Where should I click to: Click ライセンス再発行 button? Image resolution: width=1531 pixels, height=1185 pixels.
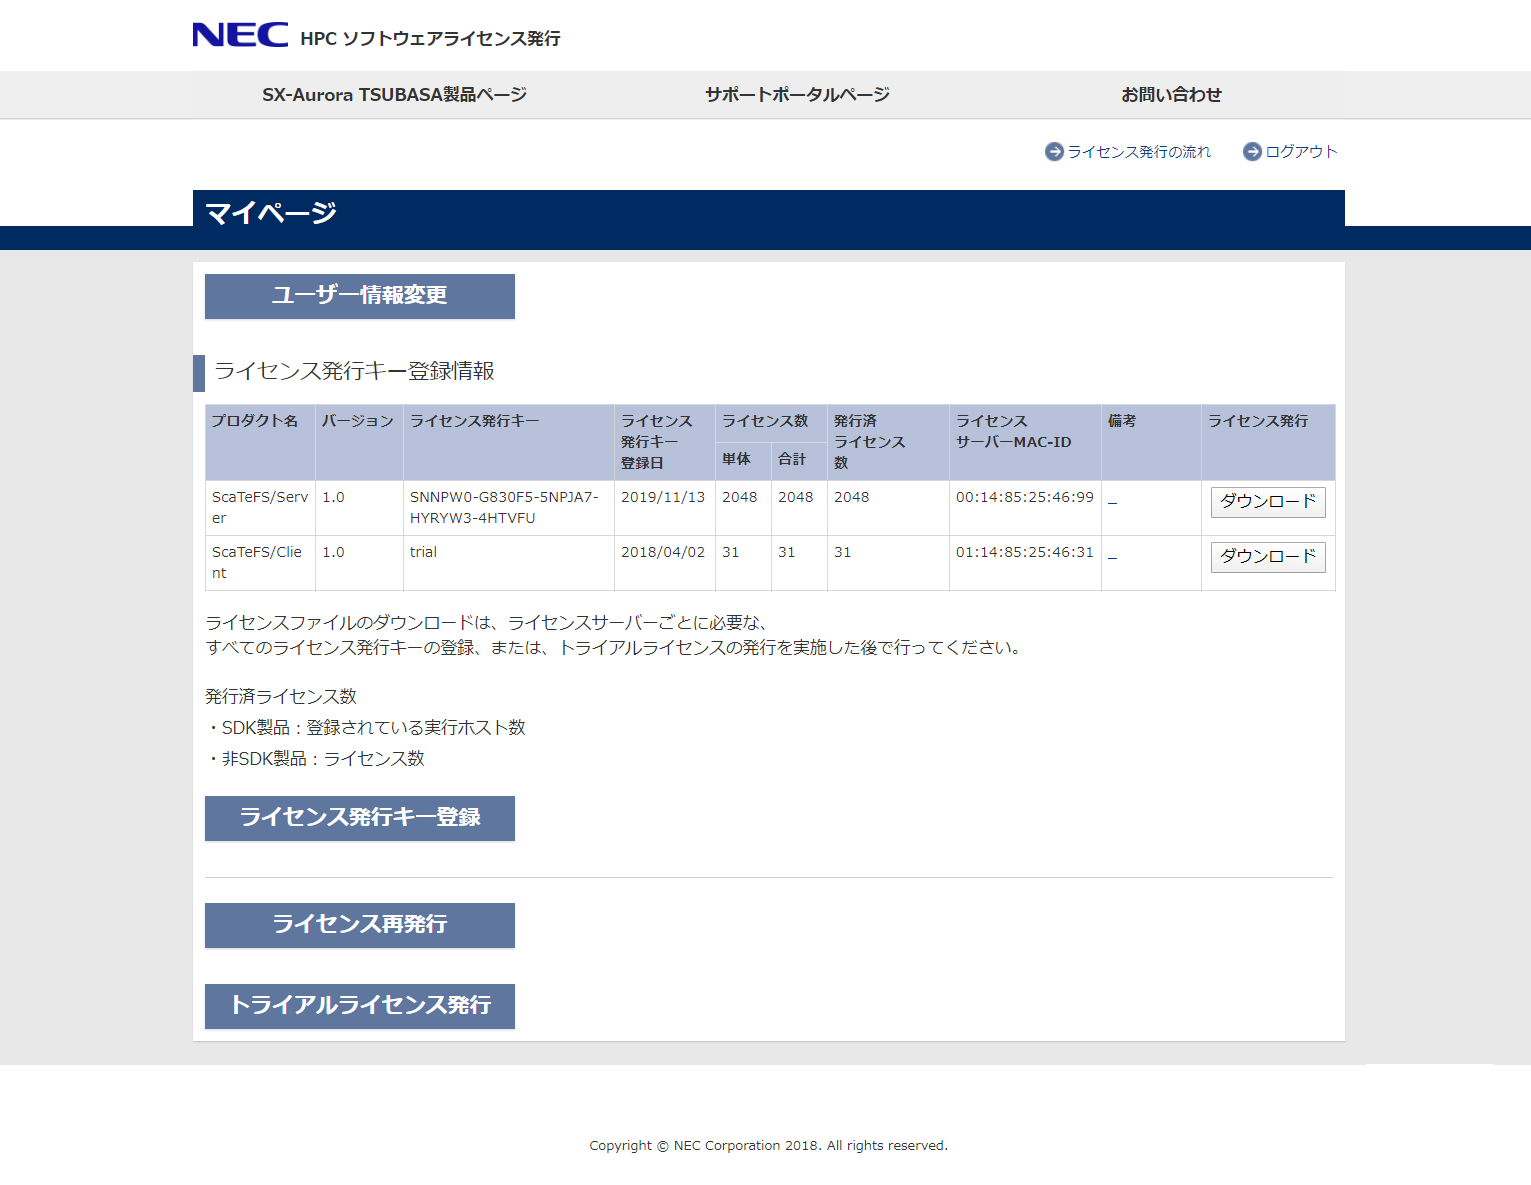pos(360,925)
